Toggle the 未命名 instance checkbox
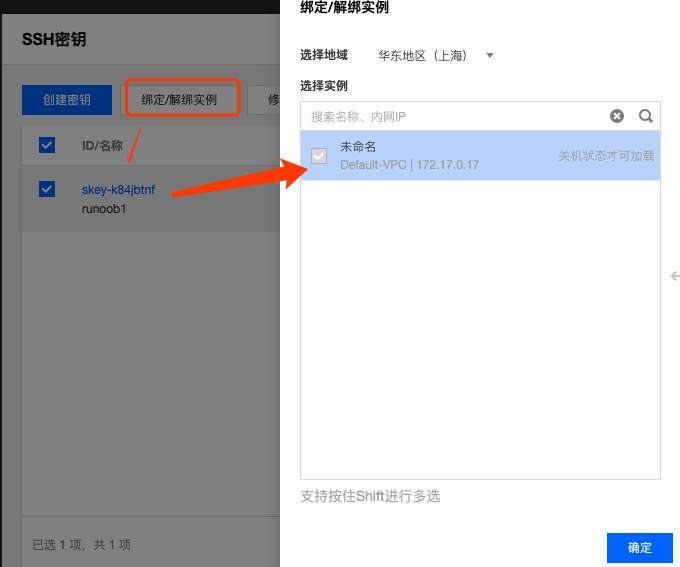 (x=319, y=156)
